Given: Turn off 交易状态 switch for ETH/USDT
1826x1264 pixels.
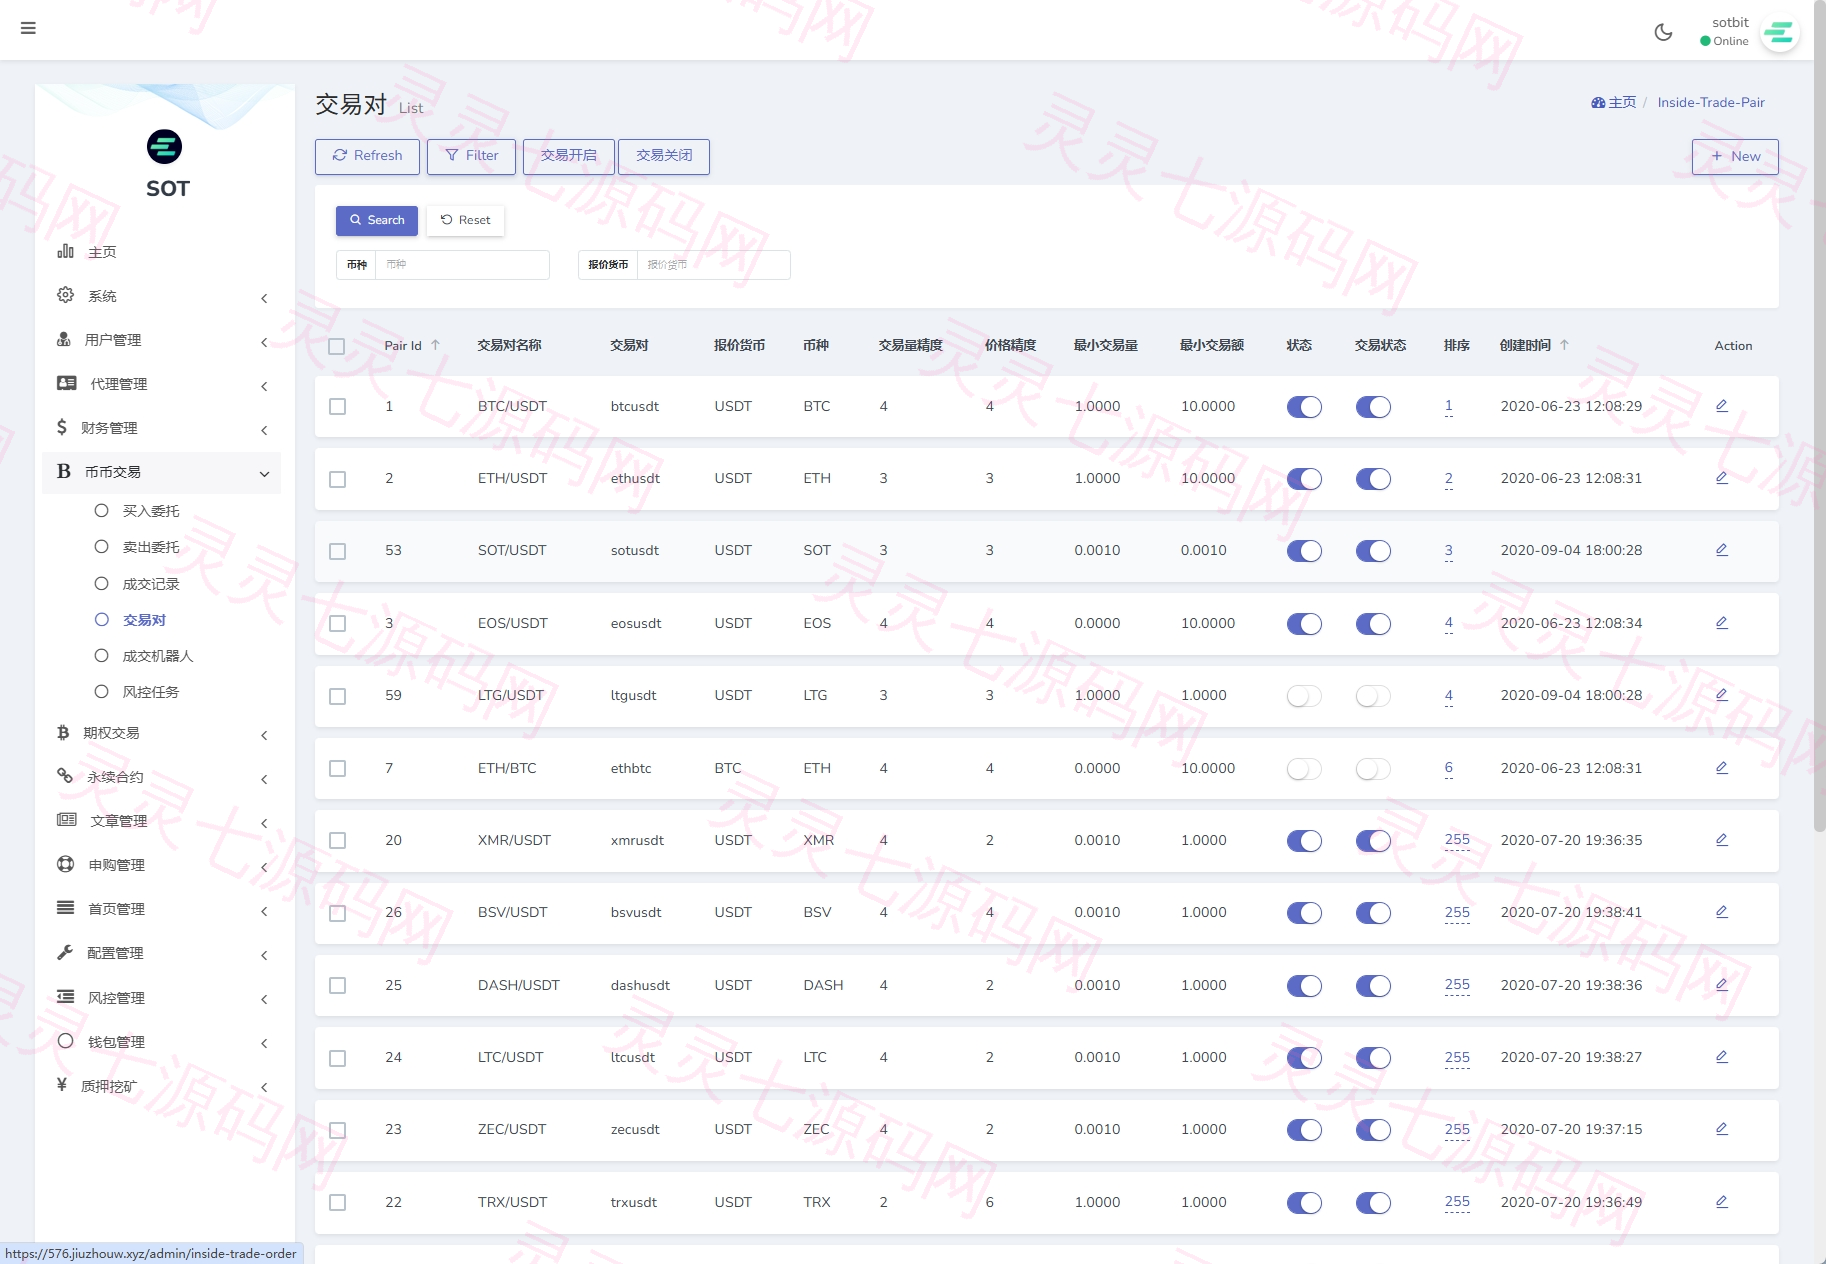Looking at the screenshot, I should [1373, 479].
